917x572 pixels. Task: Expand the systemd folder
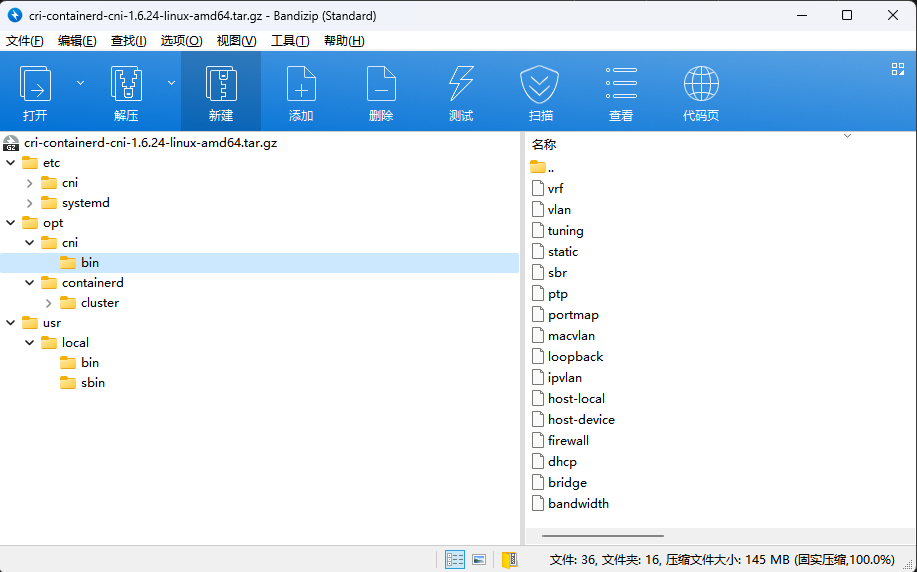point(30,203)
